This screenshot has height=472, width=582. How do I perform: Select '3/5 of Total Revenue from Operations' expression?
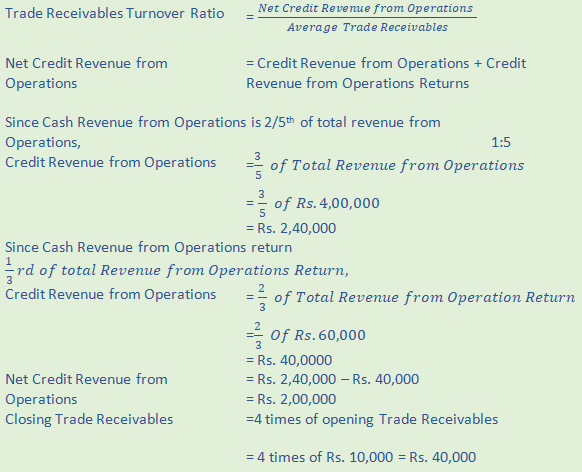(x=385, y=165)
